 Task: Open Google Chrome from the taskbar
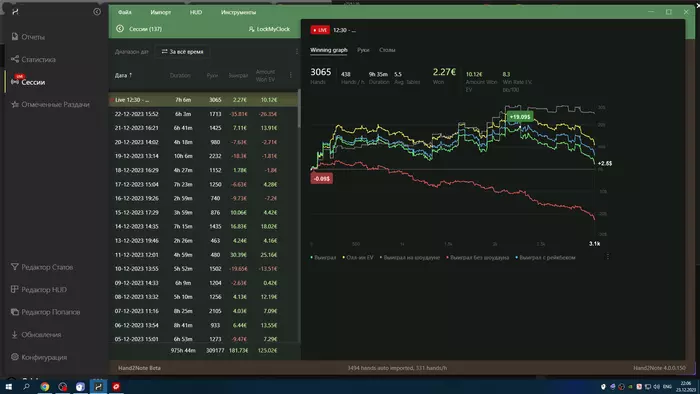45,386
